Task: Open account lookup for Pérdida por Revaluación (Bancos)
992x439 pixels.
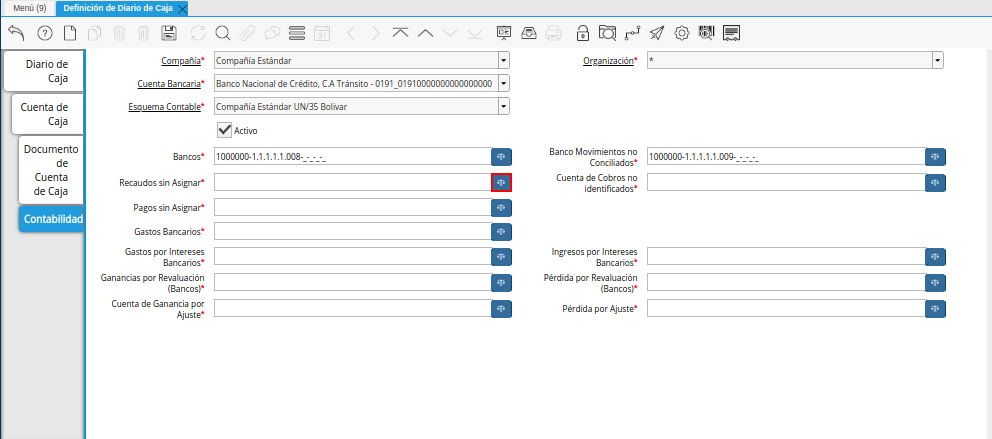Action: tap(936, 283)
